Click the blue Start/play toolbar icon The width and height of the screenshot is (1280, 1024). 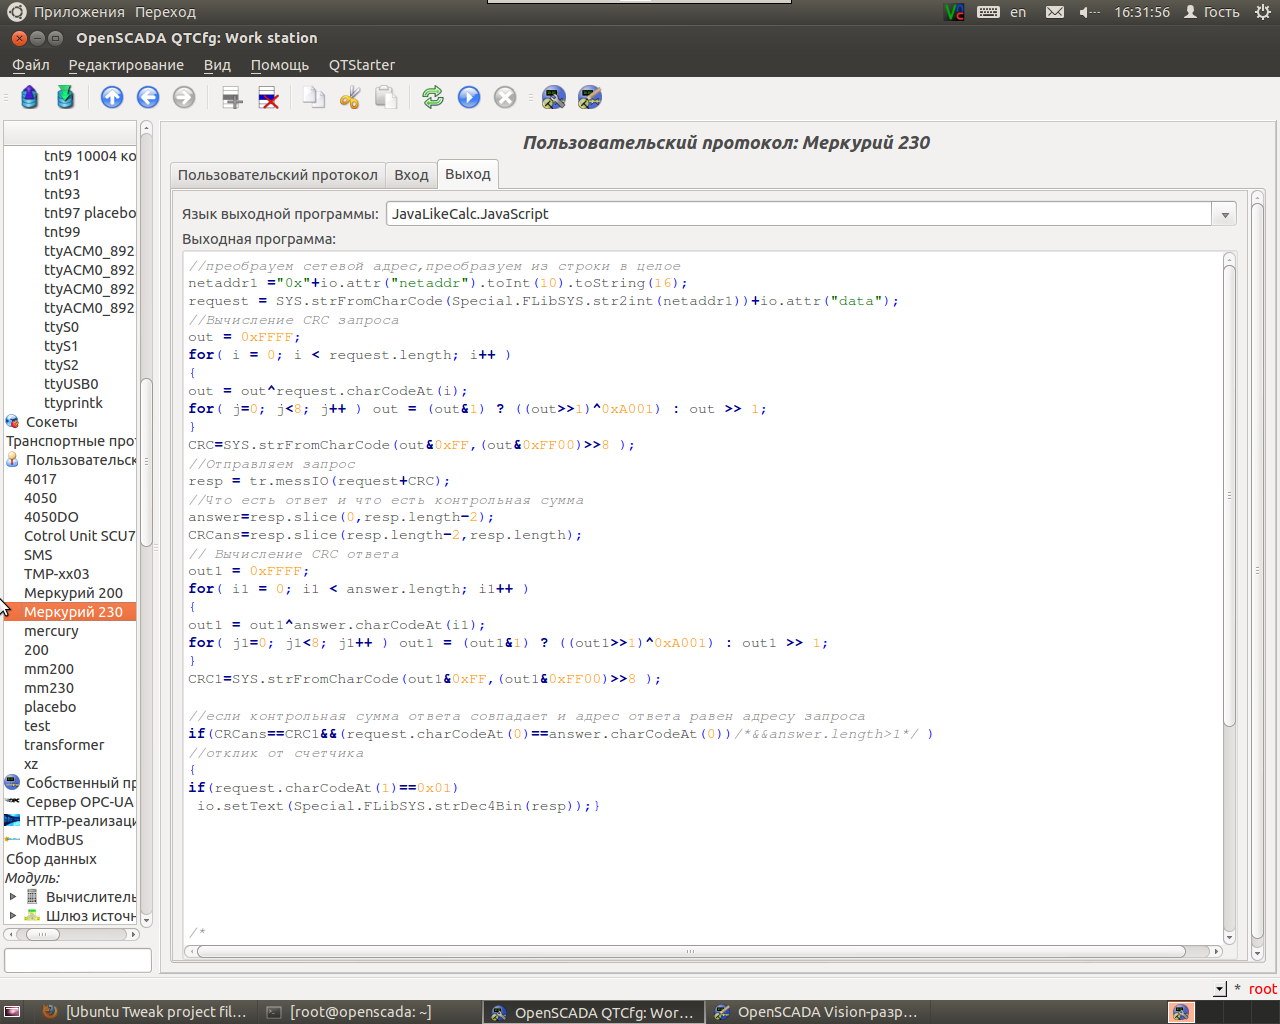tap(469, 97)
